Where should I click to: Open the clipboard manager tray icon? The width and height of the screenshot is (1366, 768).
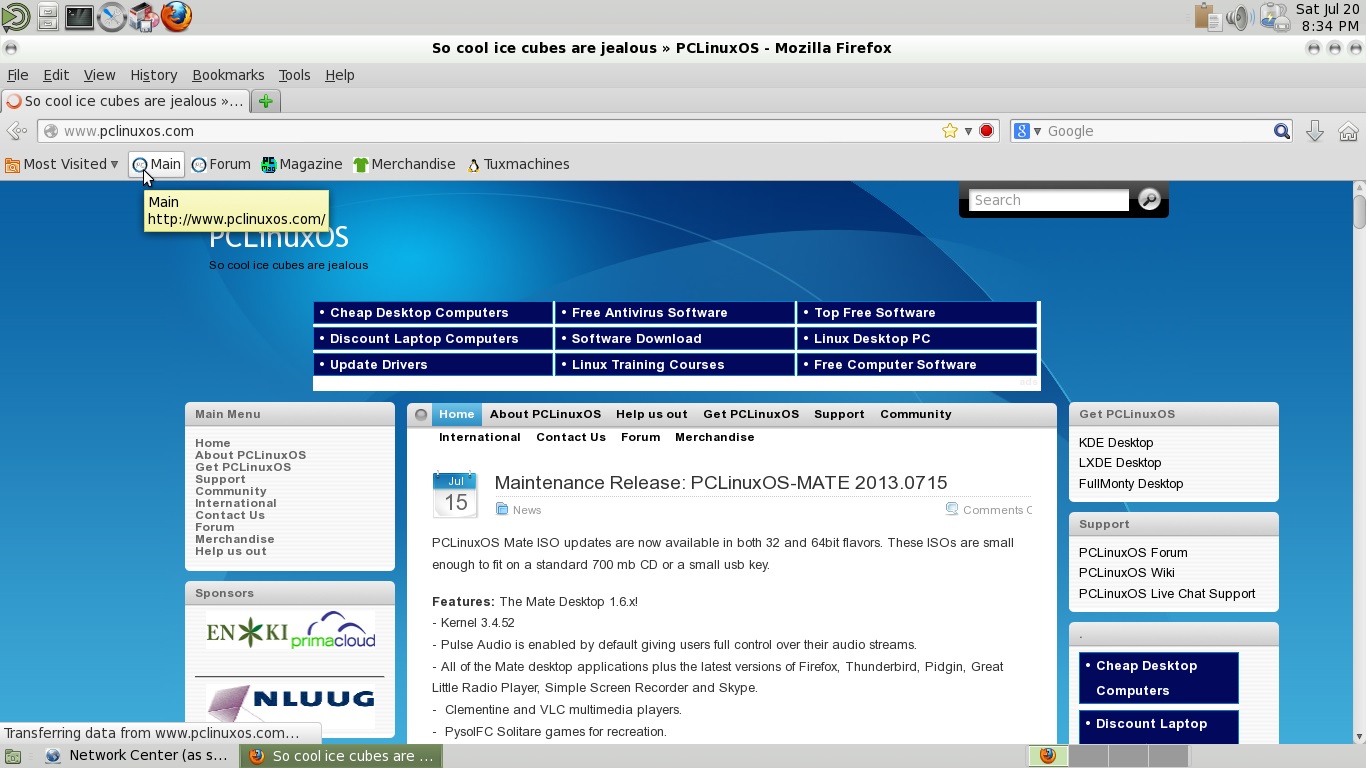[x=1208, y=16]
